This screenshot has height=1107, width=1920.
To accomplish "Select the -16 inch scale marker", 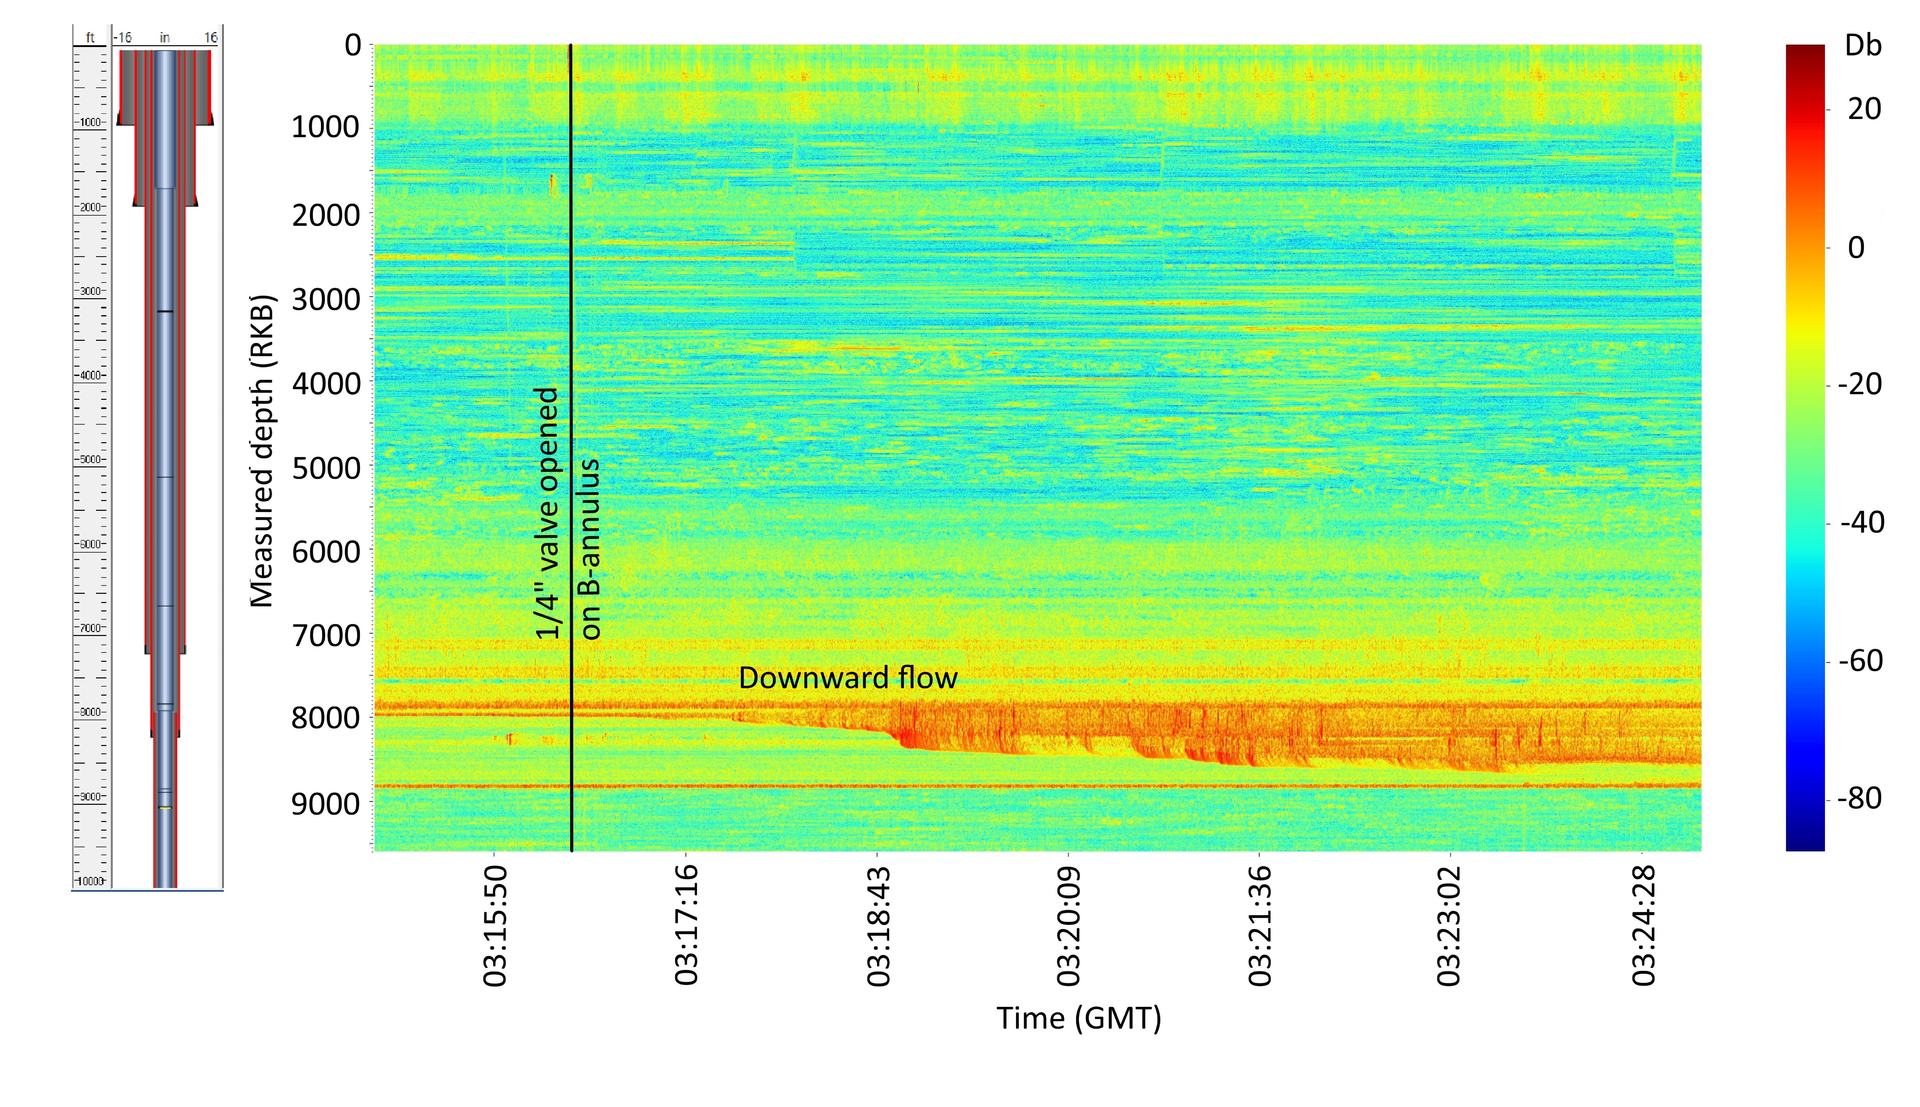I will (x=121, y=36).
